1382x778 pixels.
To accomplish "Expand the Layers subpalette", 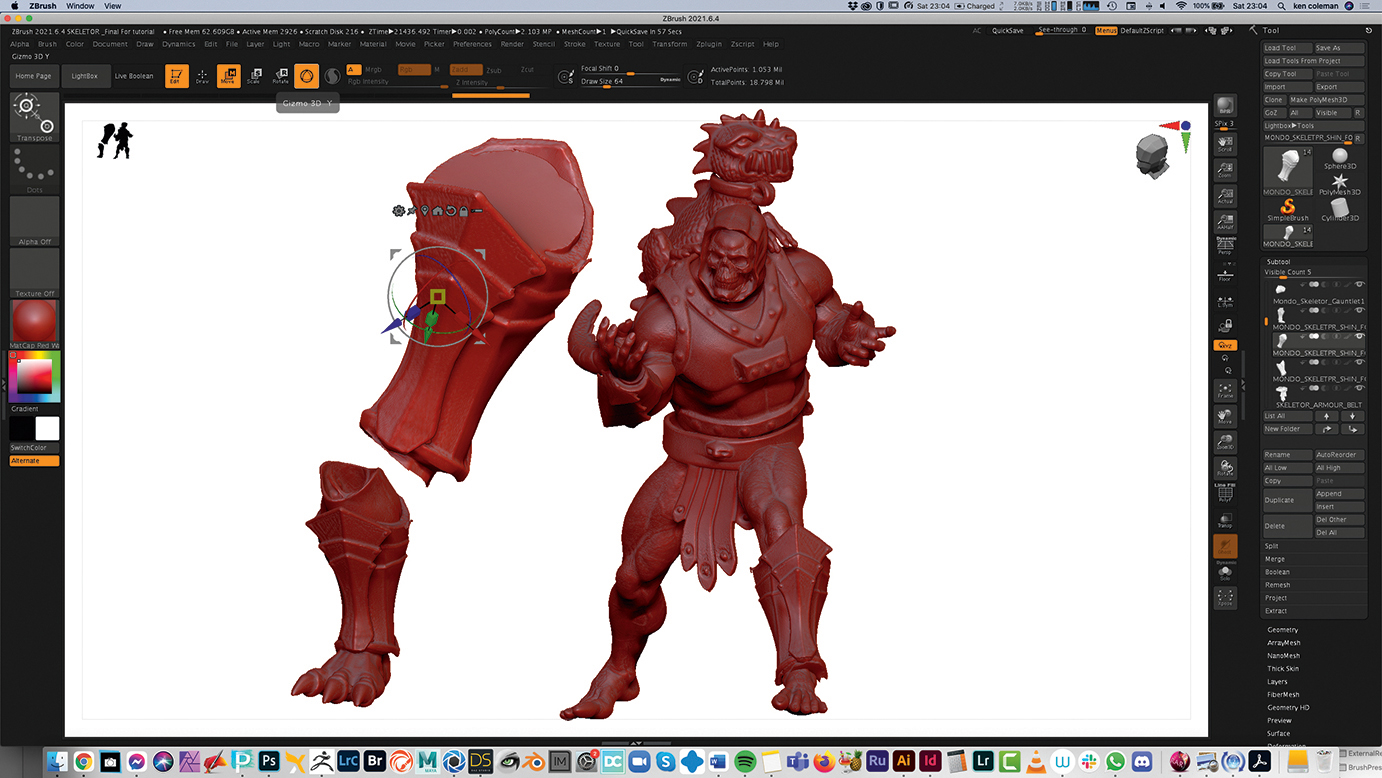I will pos(1278,682).
